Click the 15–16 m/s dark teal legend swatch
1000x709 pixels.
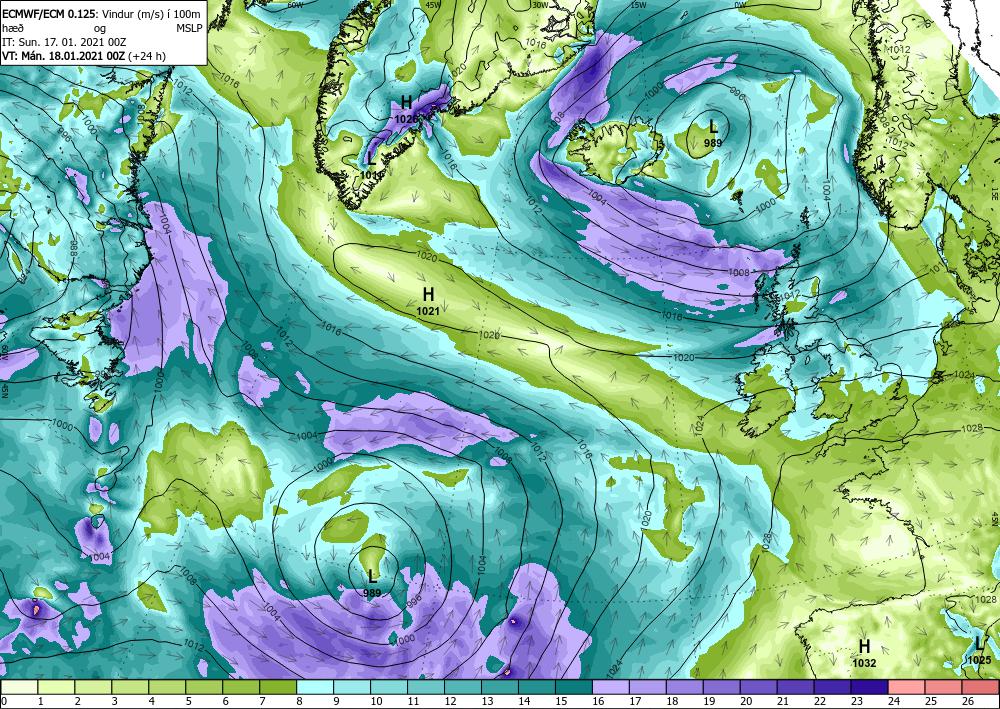coord(575,687)
